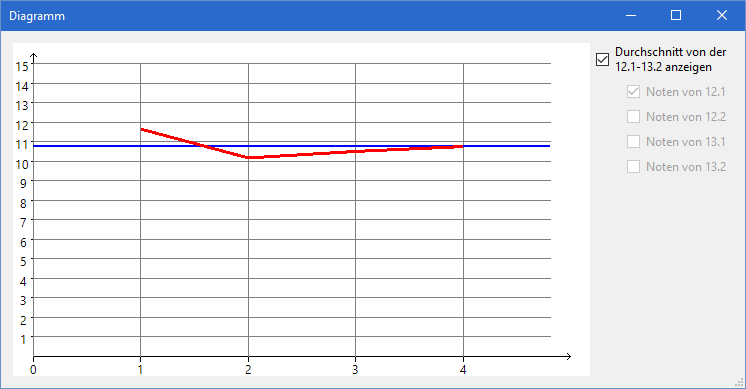This screenshot has width=746, height=389.
Task: Click the Noten von 12.2 label
Action: coord(686,117)
